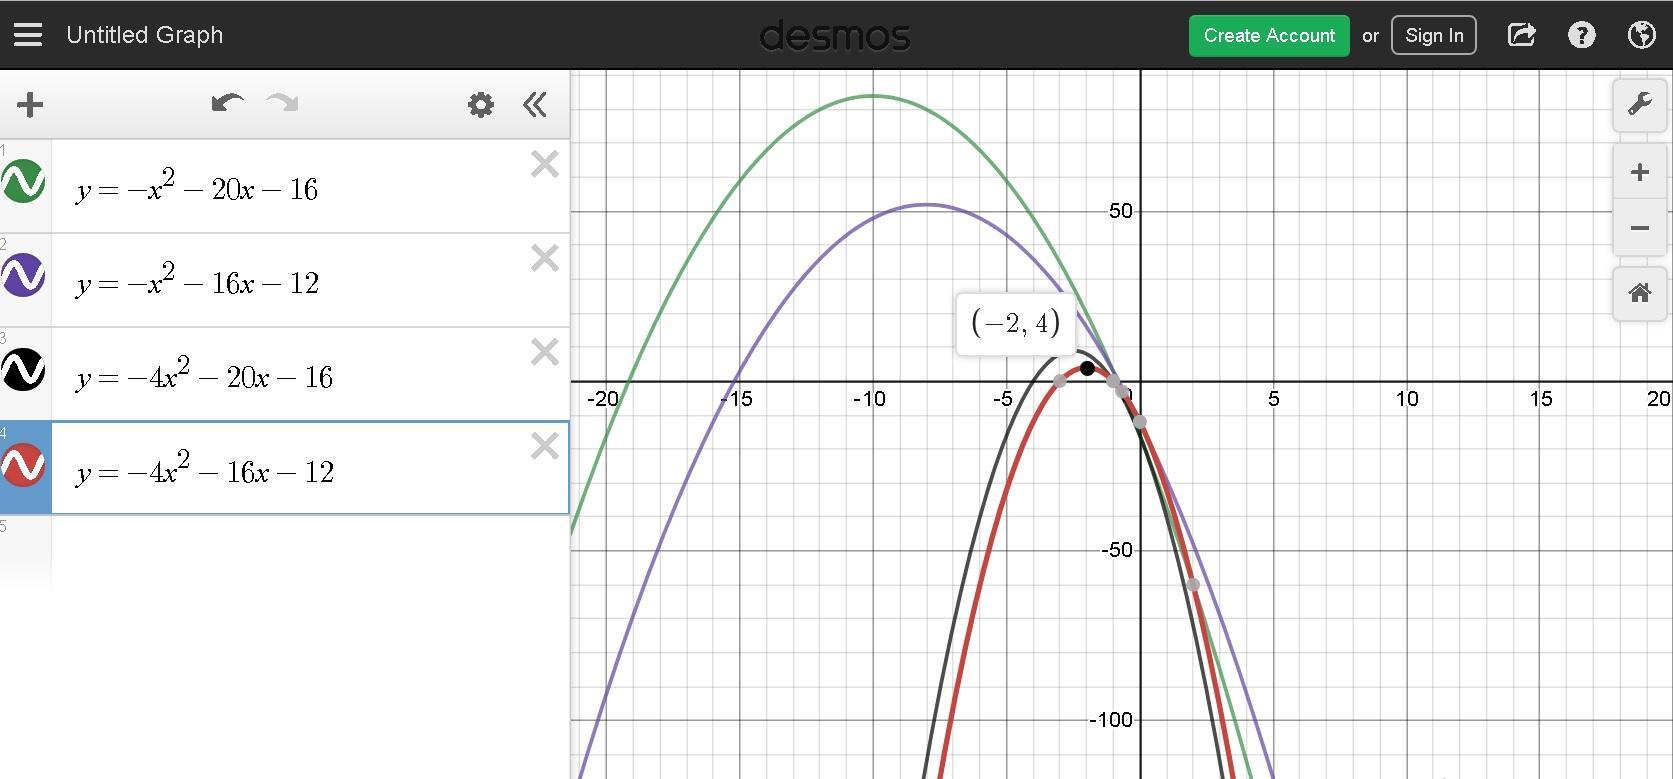Screen dimensions: 1673x779
Task: Hide the red curve for expression 4
Action: point(23,464)
